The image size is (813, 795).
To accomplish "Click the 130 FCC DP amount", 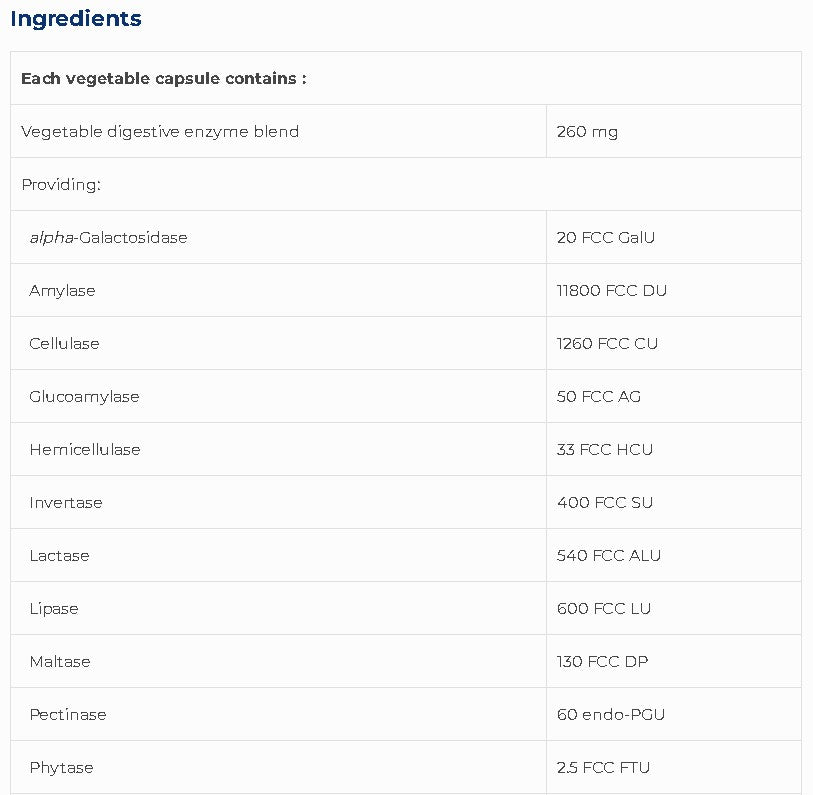I will tap(603, 661).
